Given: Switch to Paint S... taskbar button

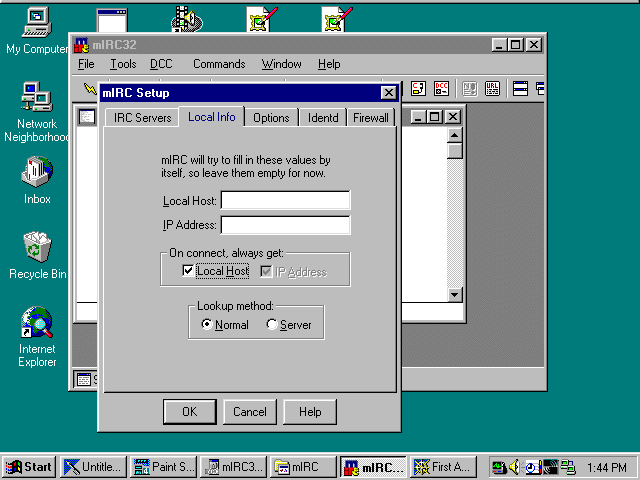Looking at the screenshot, I should click(164, 467).
